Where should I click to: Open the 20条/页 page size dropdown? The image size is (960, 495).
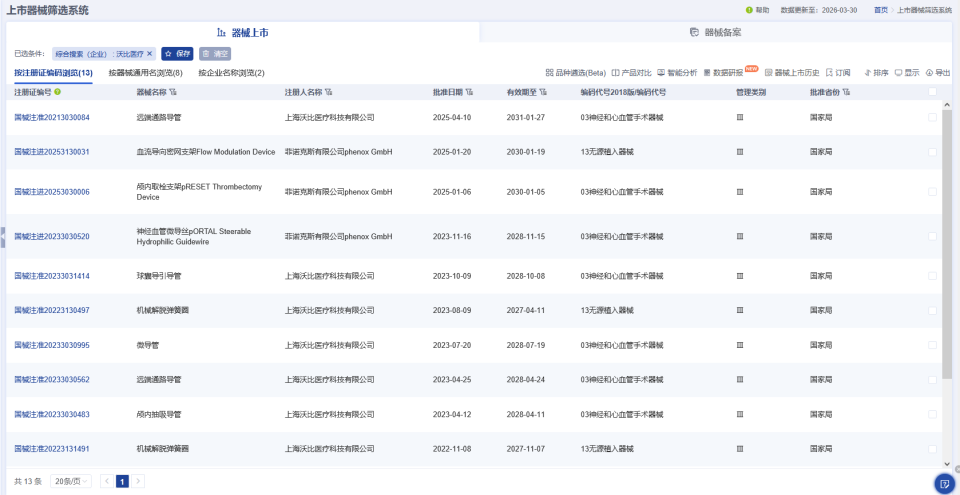72,481
